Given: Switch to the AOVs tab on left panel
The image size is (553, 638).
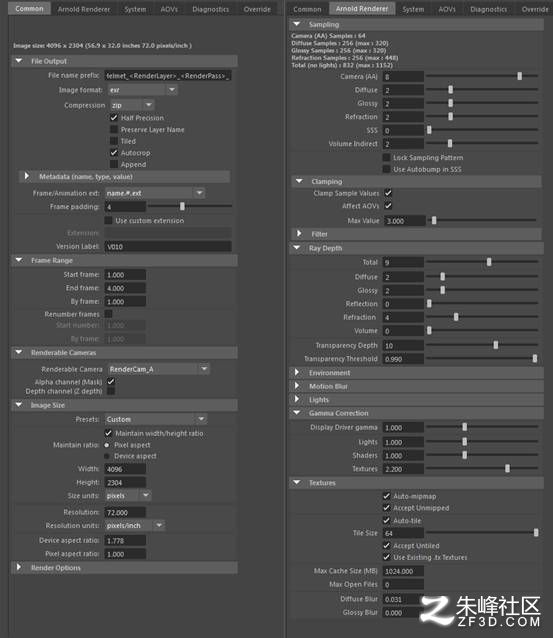Looking at the screenshot, I should [169, 9].
